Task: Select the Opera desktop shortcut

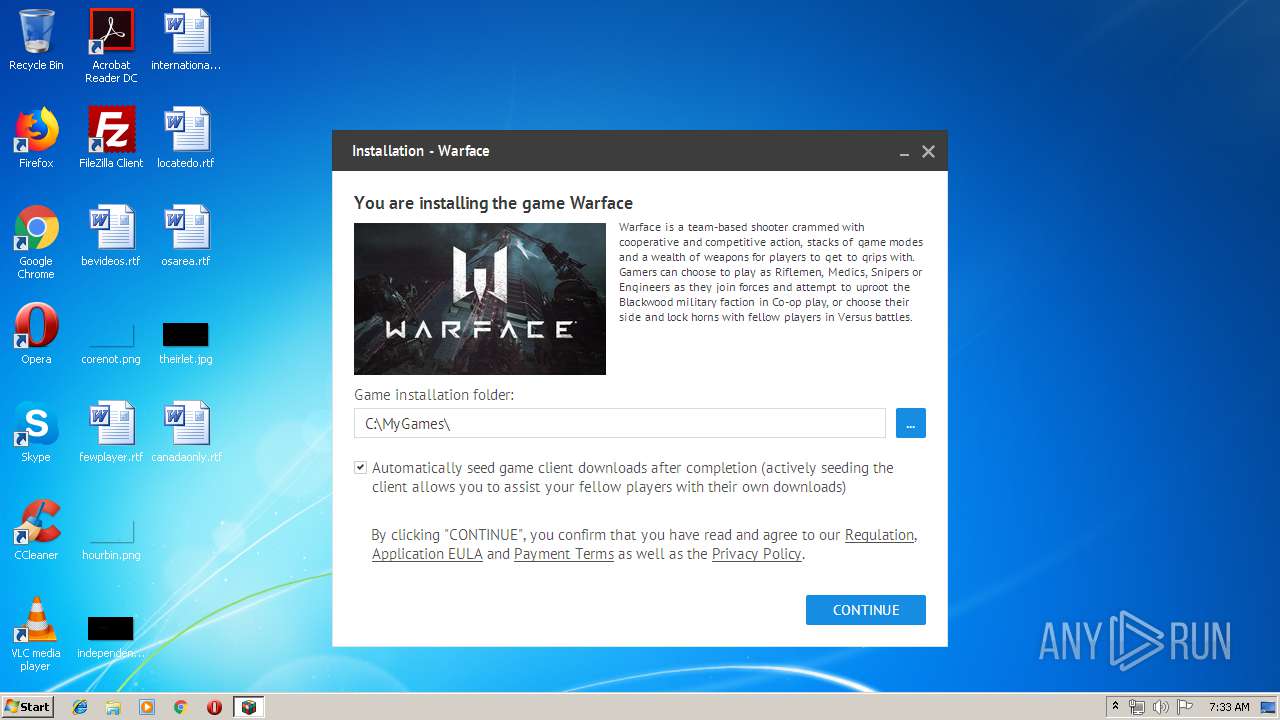Action: 36,335
